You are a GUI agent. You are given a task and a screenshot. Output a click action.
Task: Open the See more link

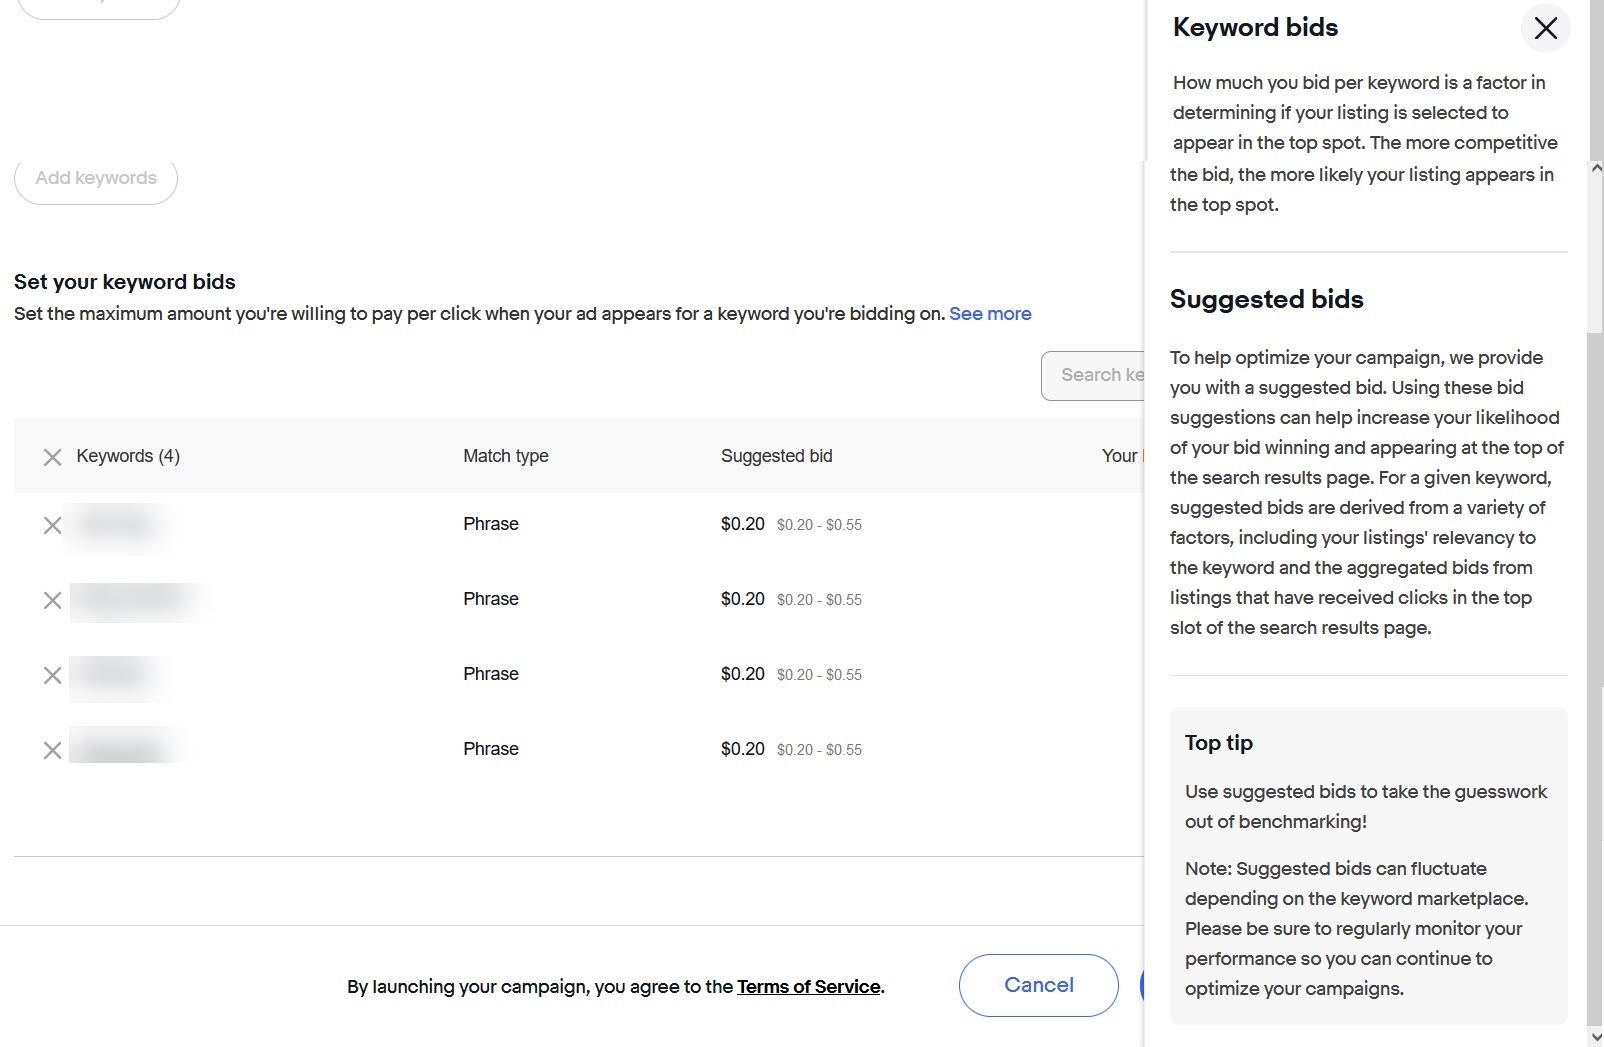(x=990, y=314)
